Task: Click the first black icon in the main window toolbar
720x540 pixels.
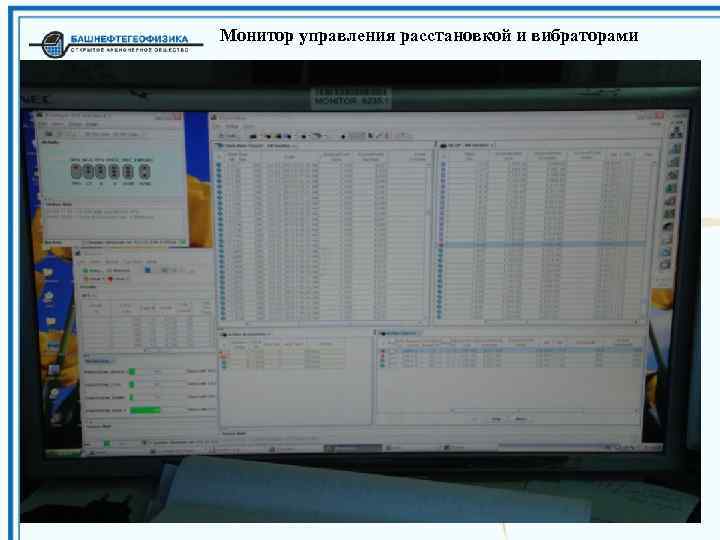Action: click(253, 136)
